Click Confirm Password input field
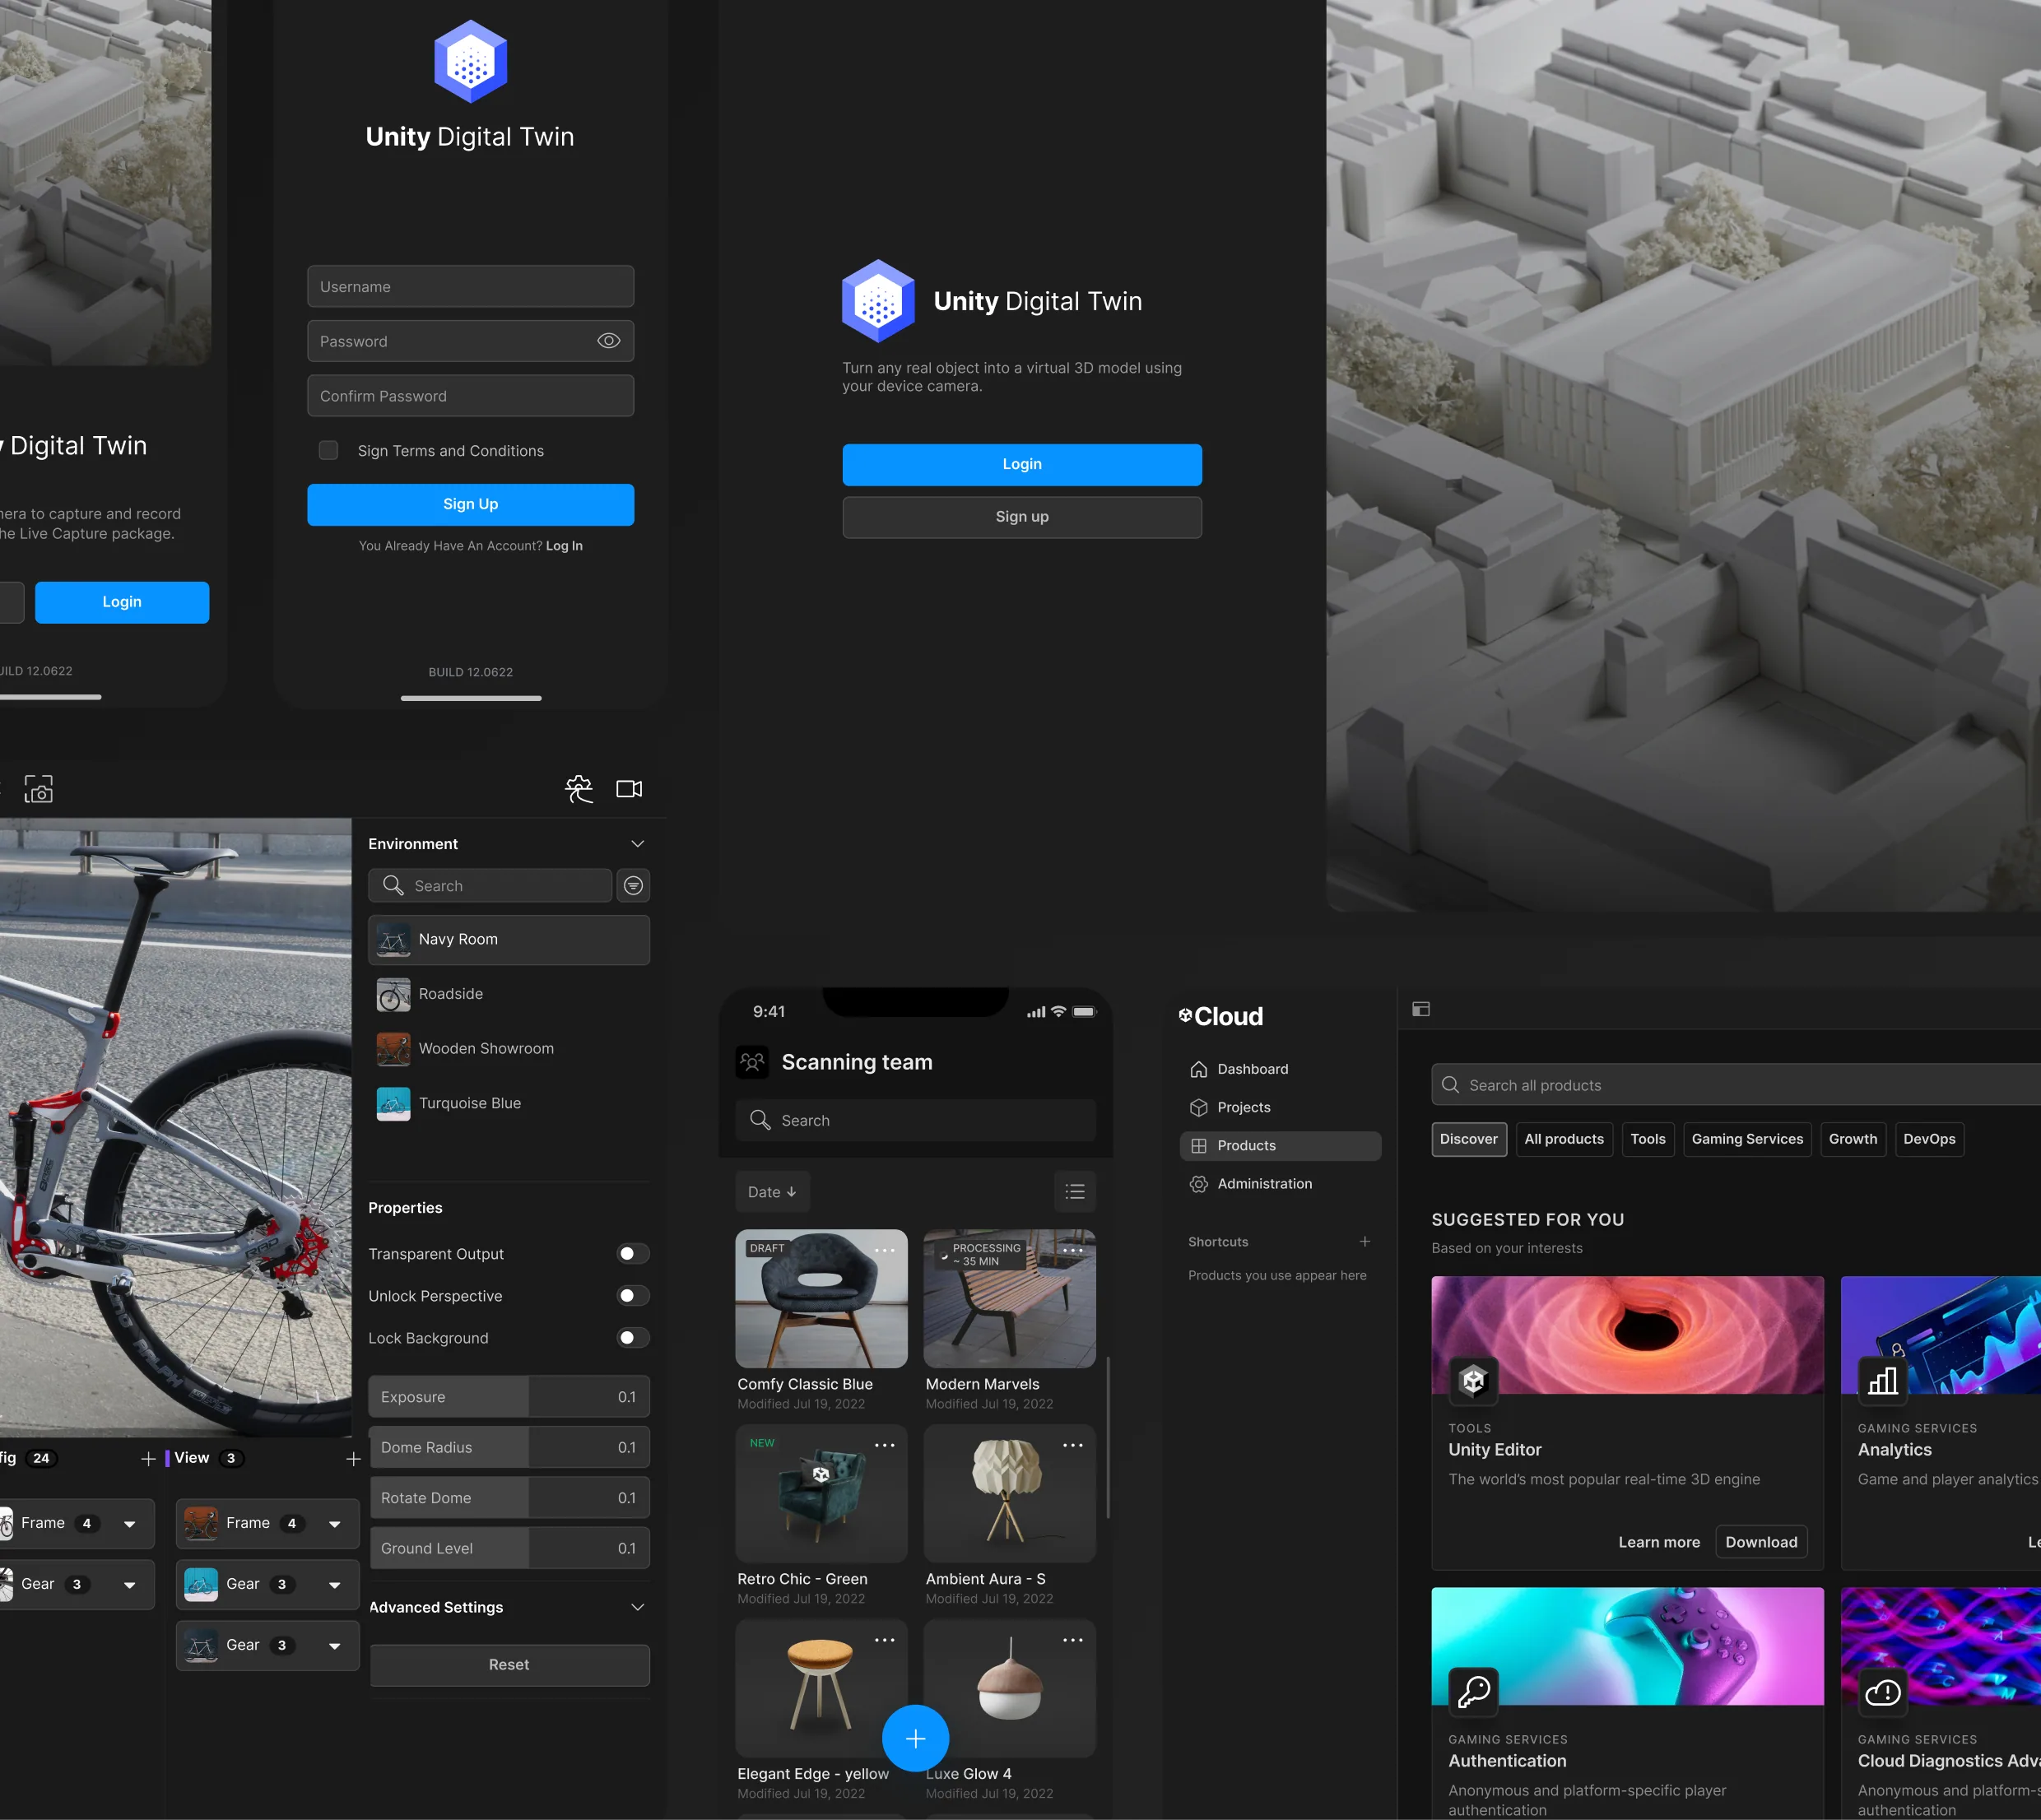2041x1820 pixels. pyautogui.click(x=470, y=396)
